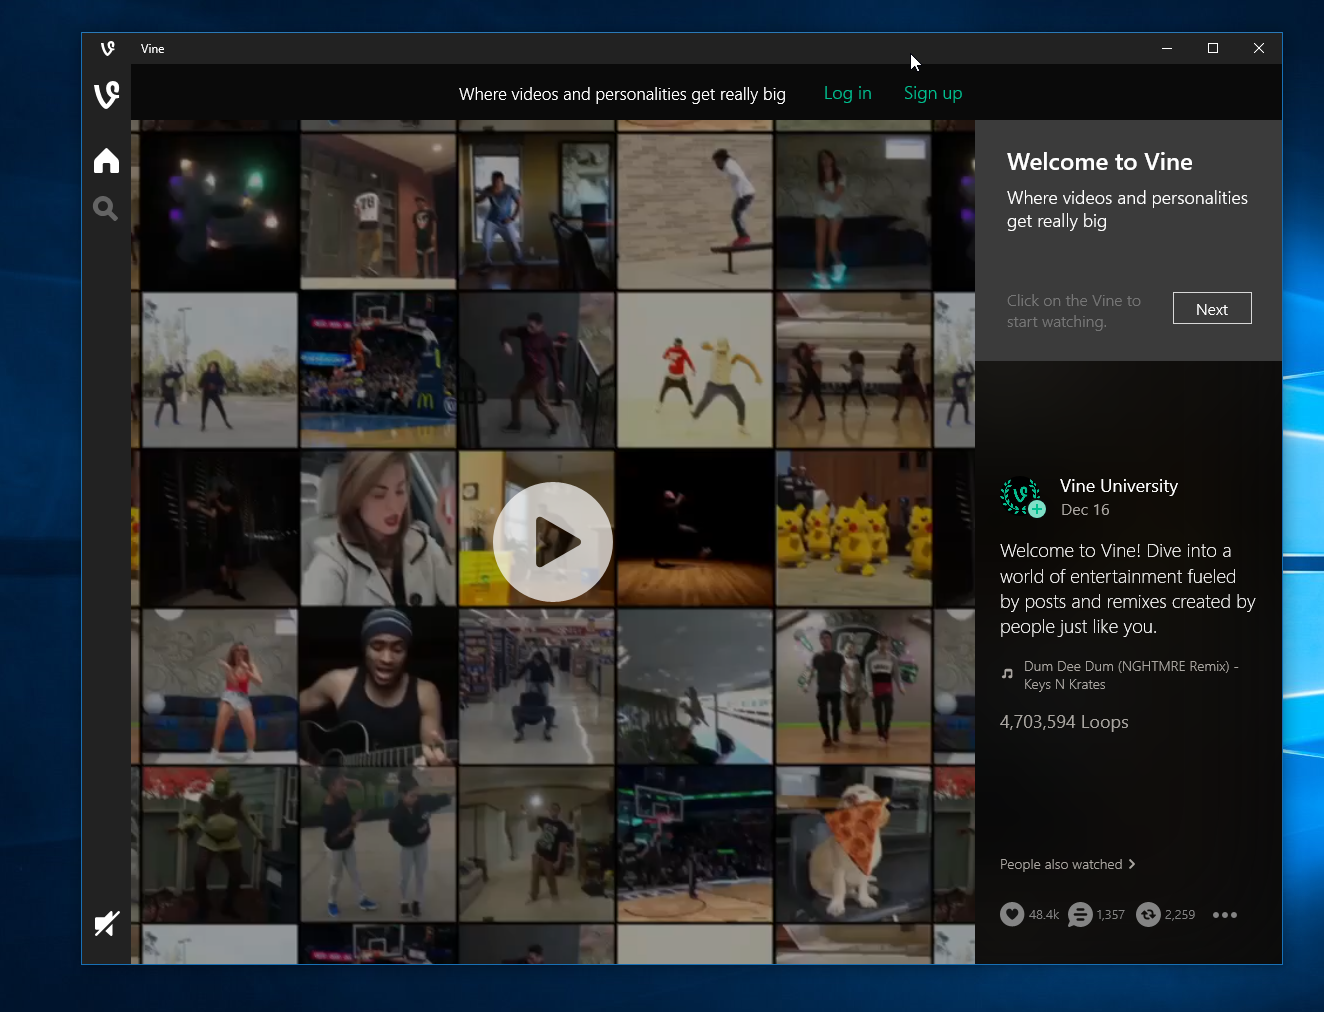The width and height of the screenshot is (1324, 1012).
Task: Play the Vine with the center play button
Action: 553,542
